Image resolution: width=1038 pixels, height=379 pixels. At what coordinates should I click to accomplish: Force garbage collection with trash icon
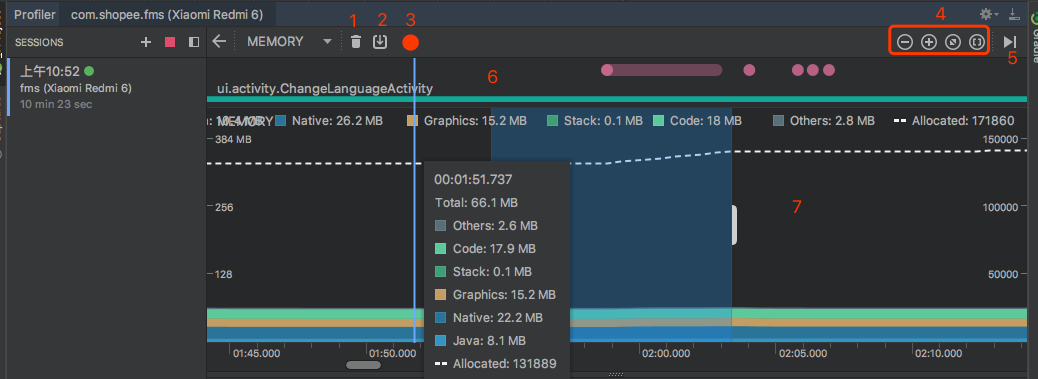(355, 42)
